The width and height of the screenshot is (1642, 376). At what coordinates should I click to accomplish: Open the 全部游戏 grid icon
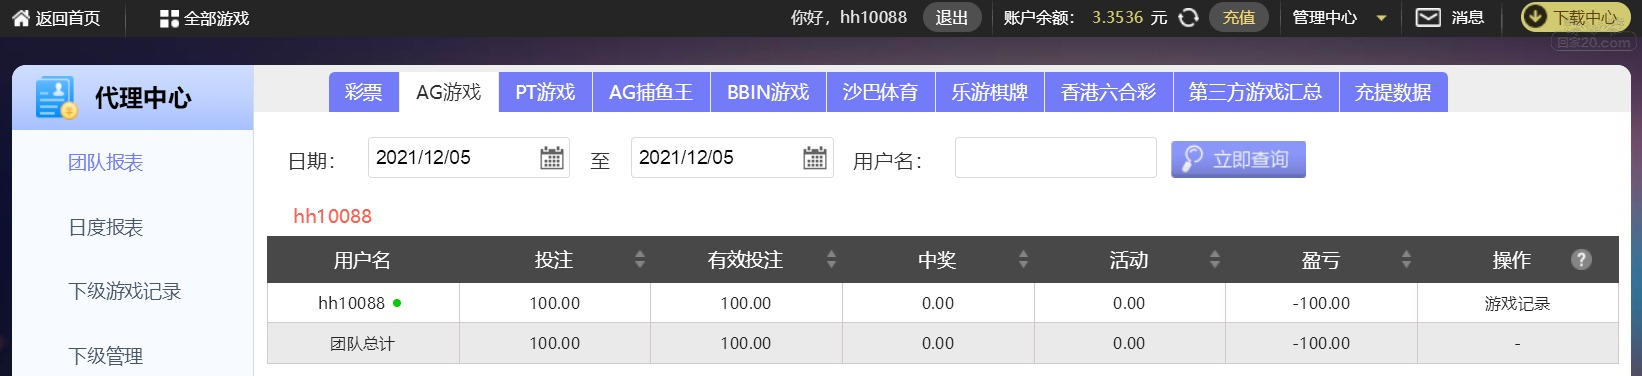tap(169, 18)
